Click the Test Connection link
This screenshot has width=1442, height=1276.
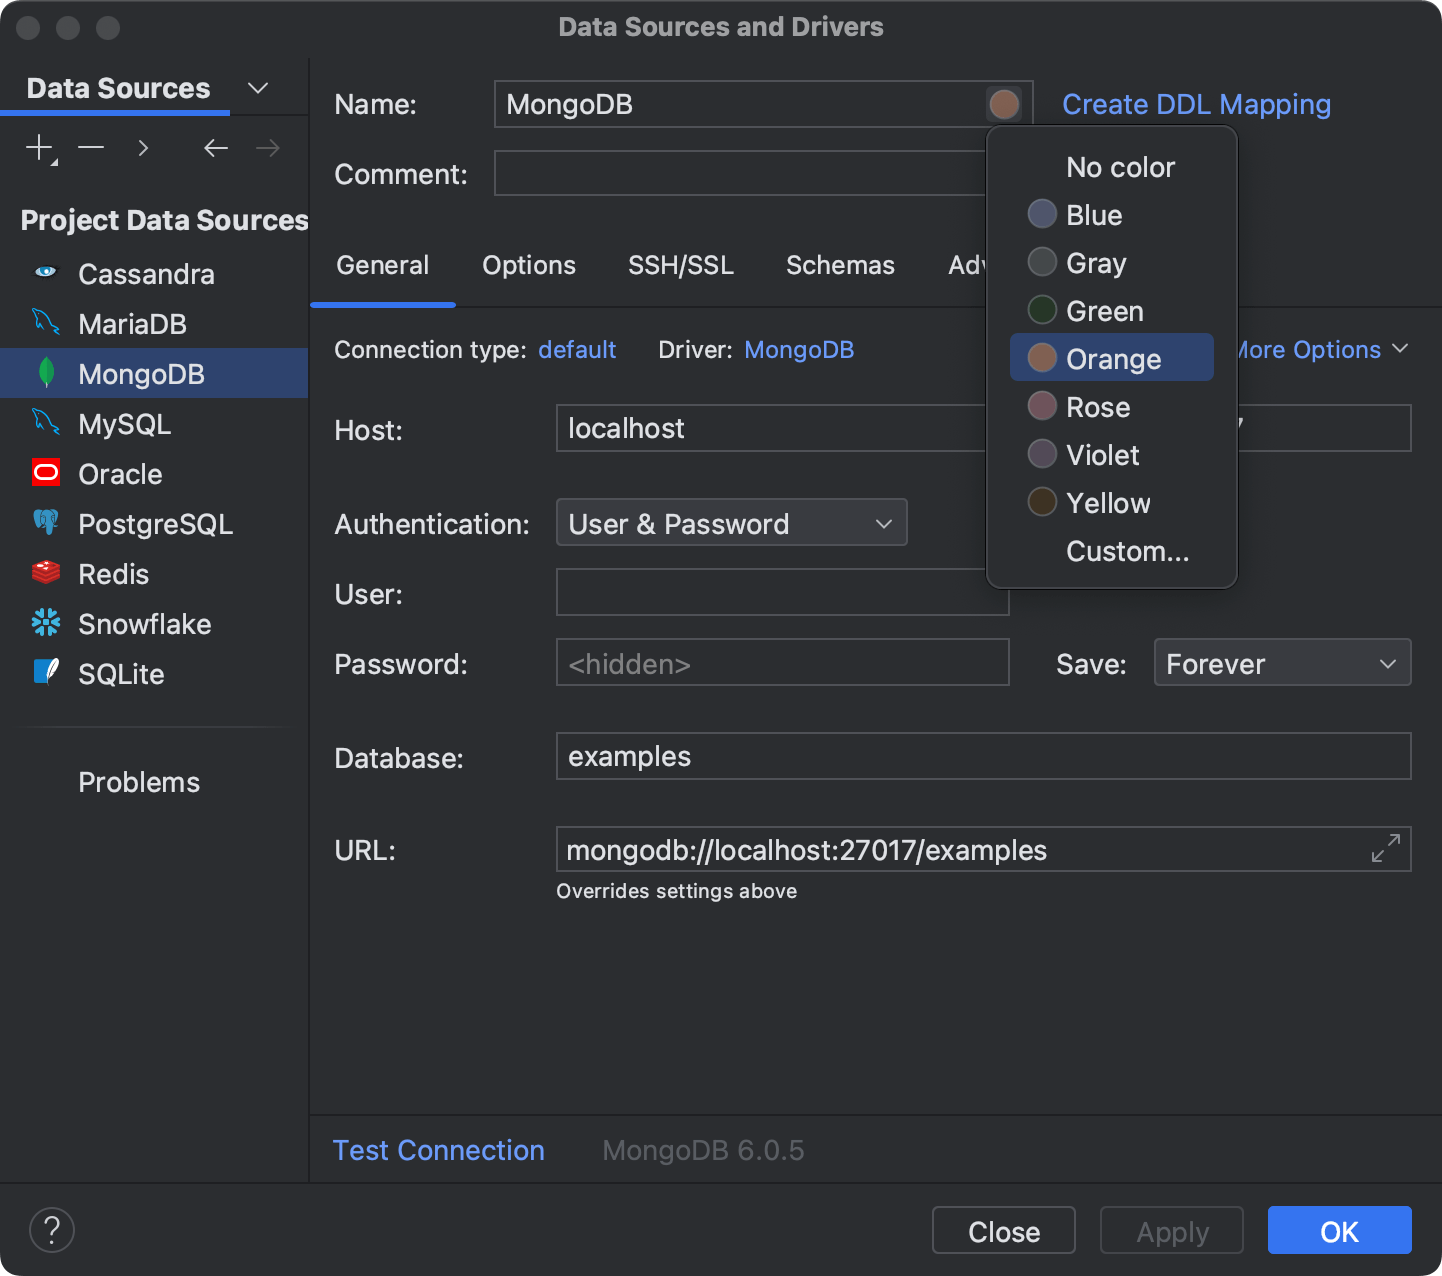438,1150
